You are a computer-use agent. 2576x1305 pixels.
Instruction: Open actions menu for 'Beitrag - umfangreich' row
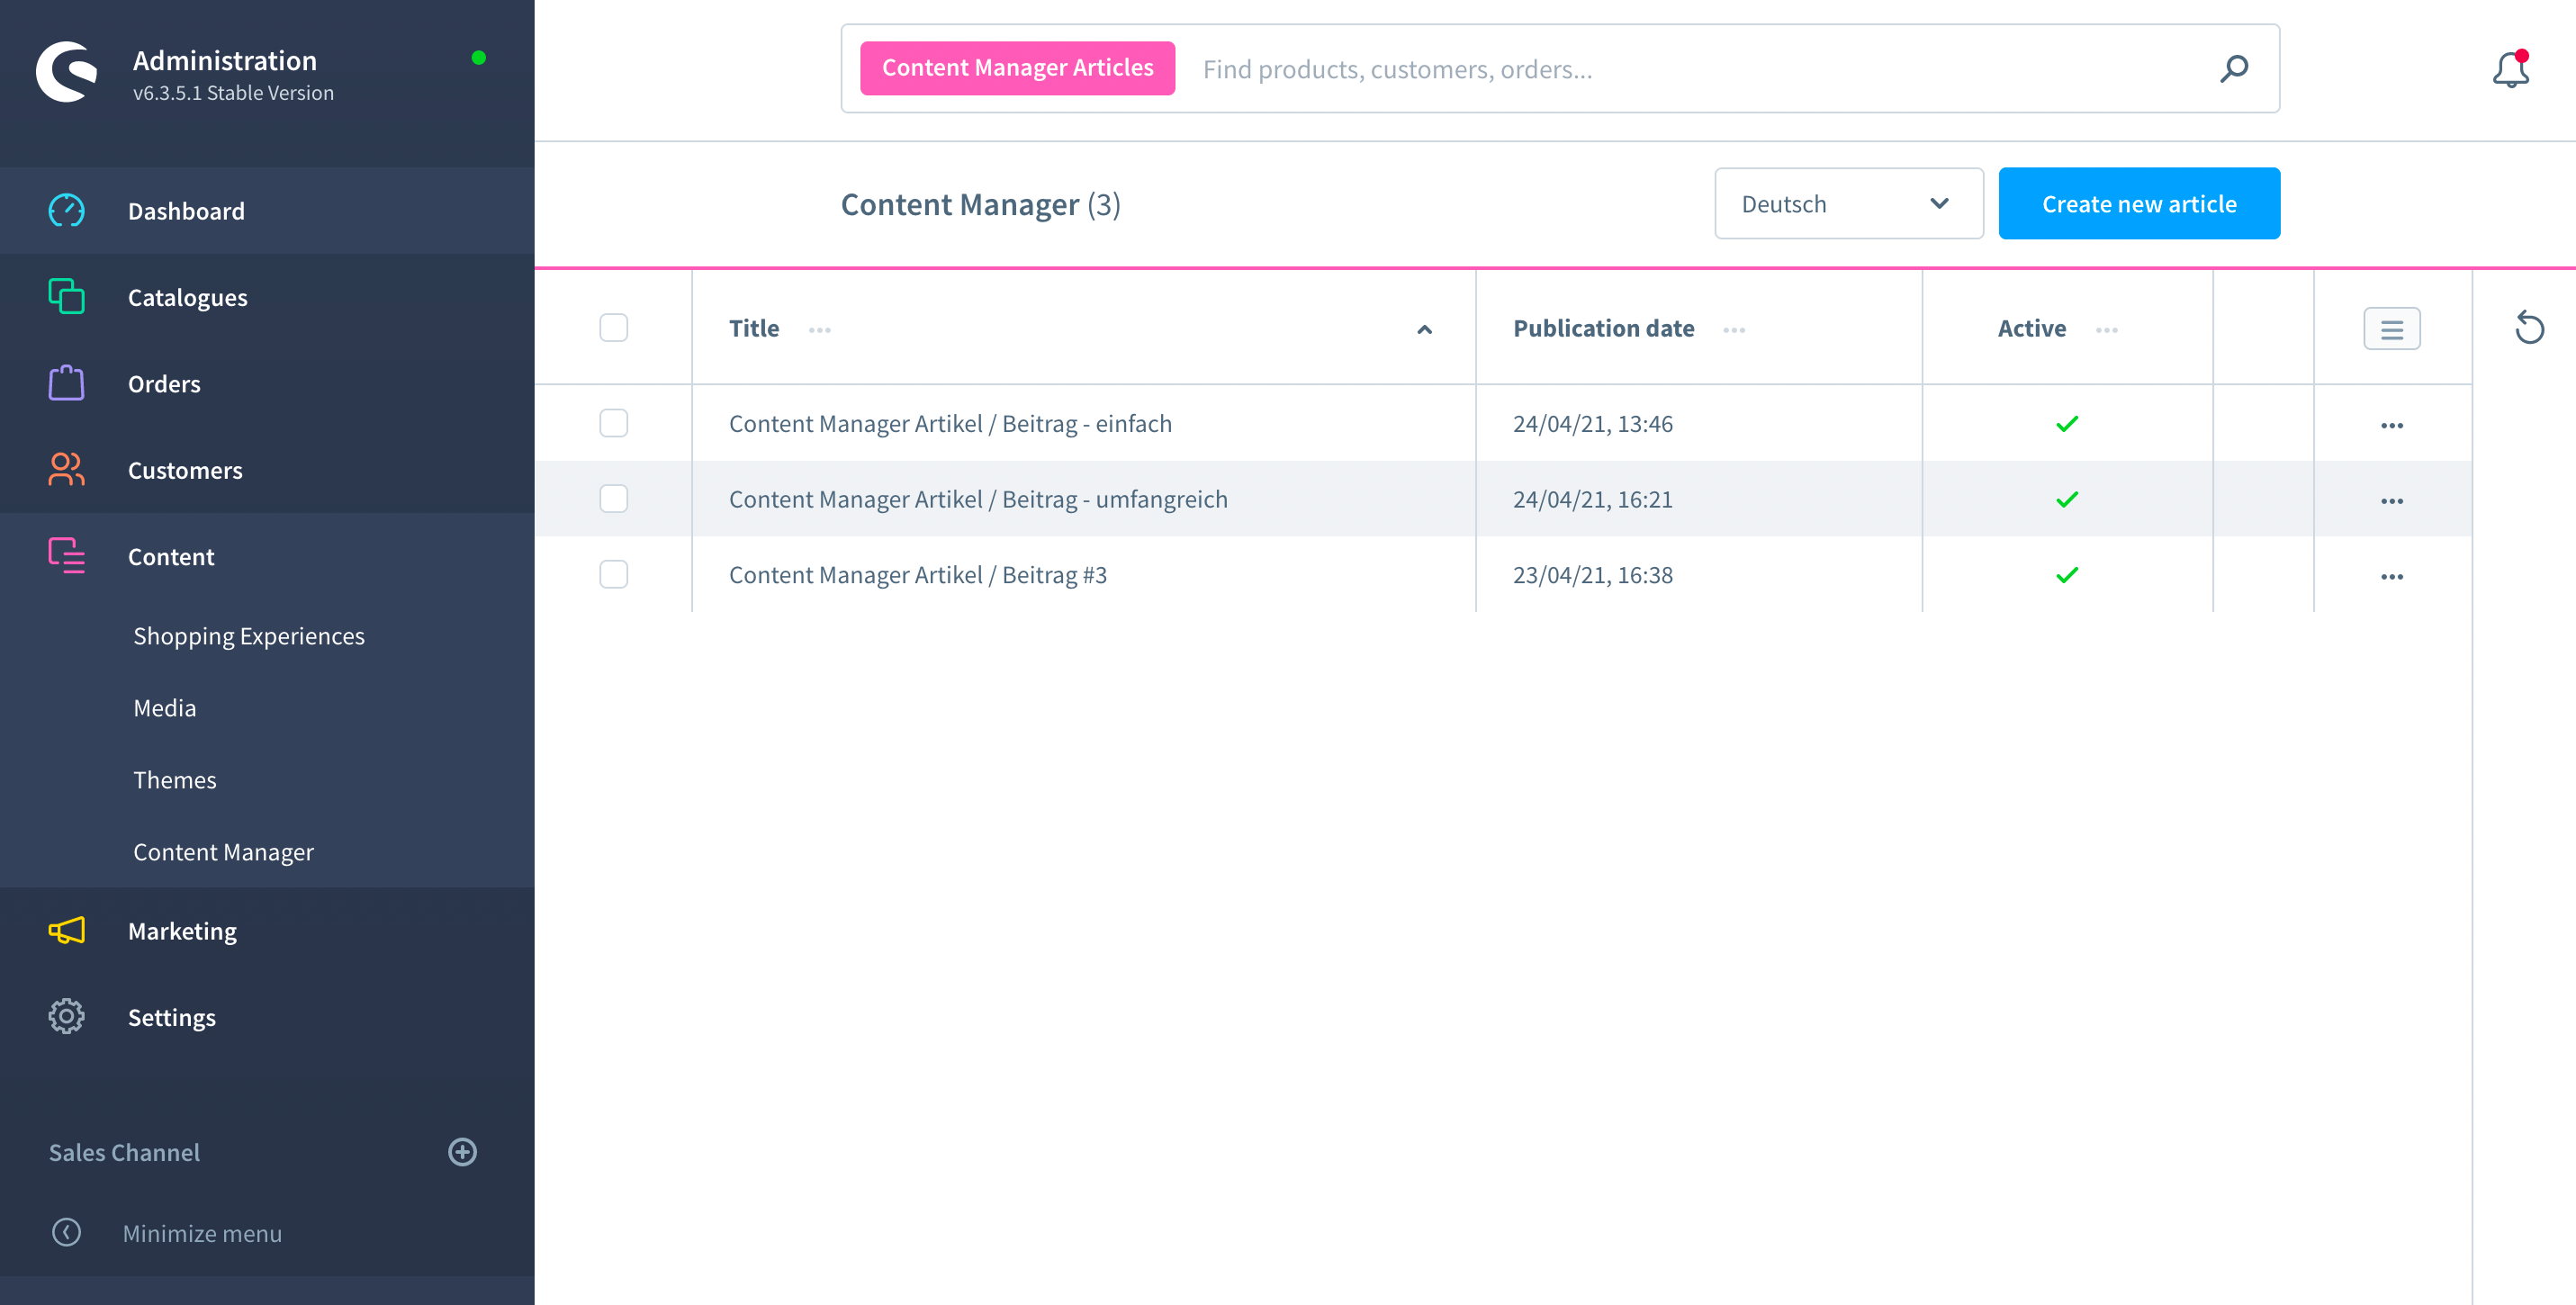point(2391,500)
